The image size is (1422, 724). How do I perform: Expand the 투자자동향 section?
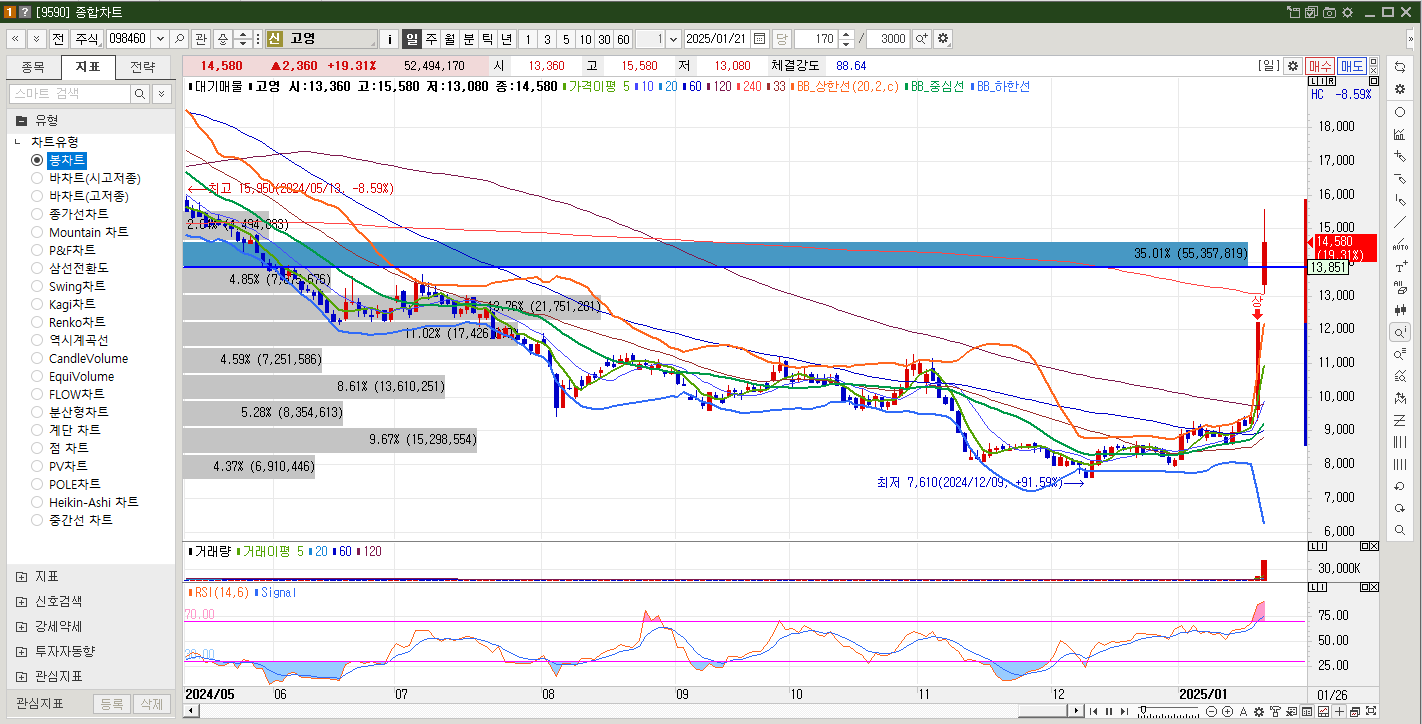21,651
